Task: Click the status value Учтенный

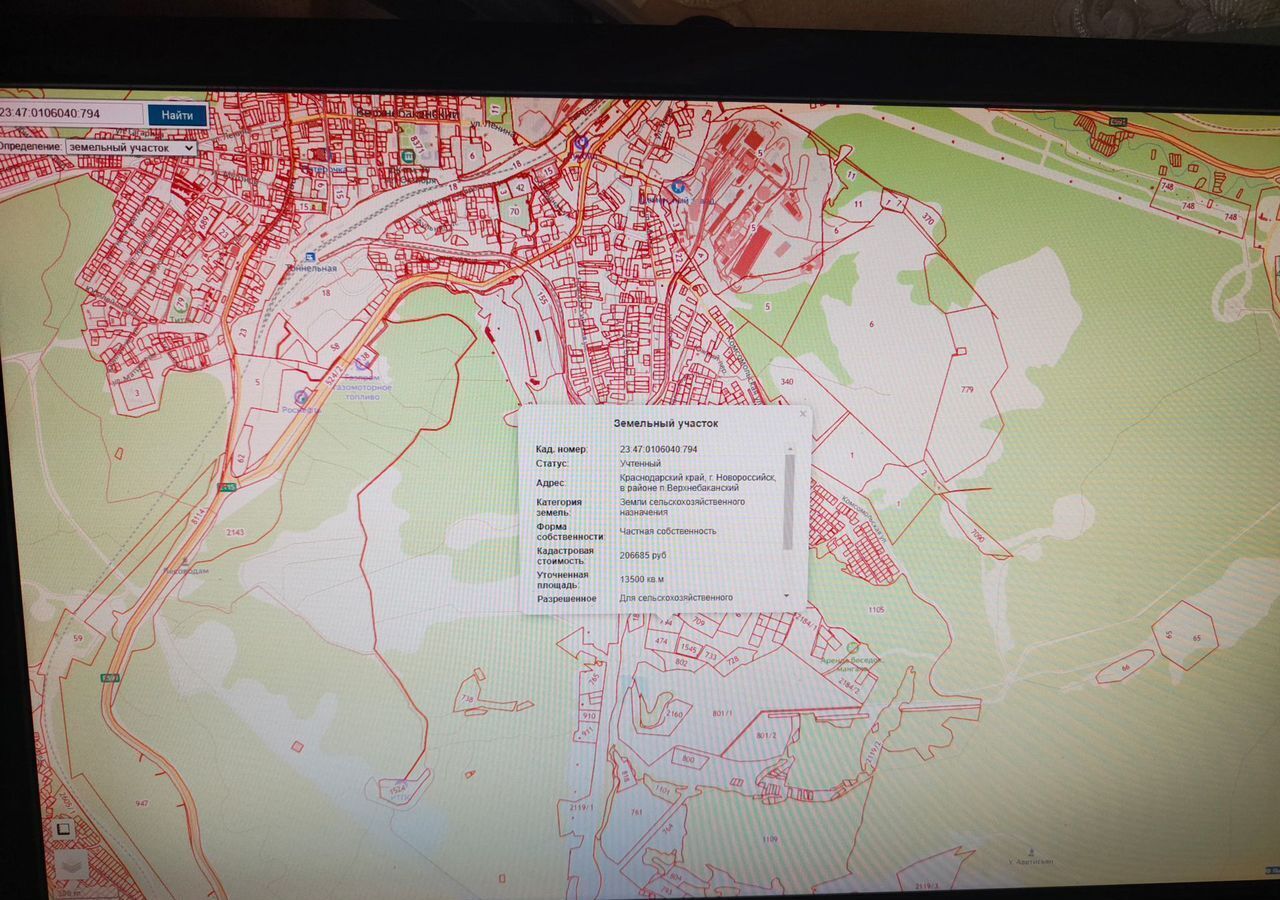Action: (x=640, y=463)
